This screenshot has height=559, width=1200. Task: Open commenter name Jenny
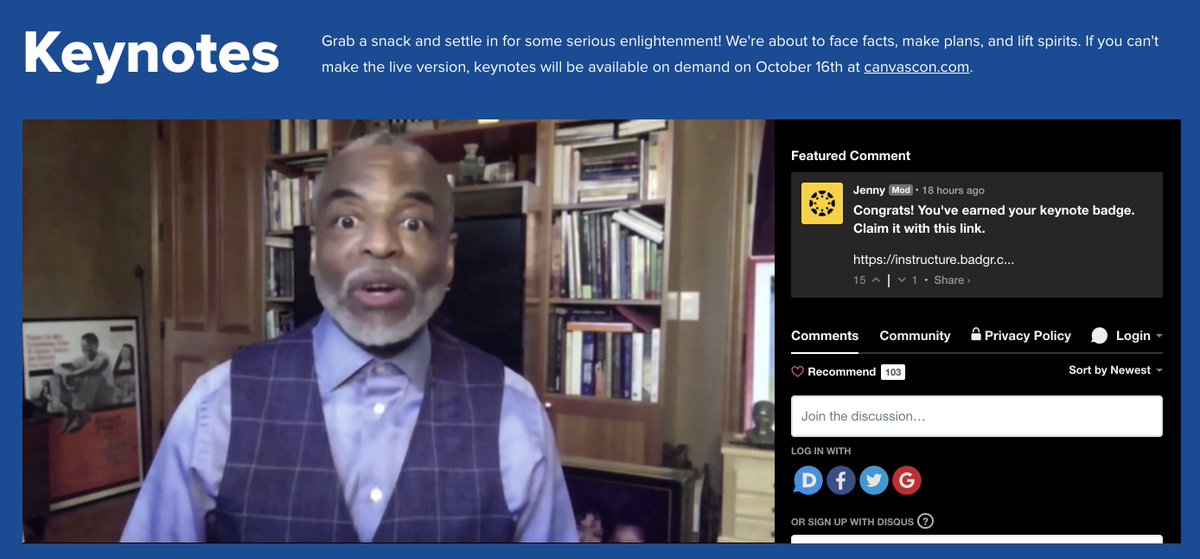tap(869, 190)
